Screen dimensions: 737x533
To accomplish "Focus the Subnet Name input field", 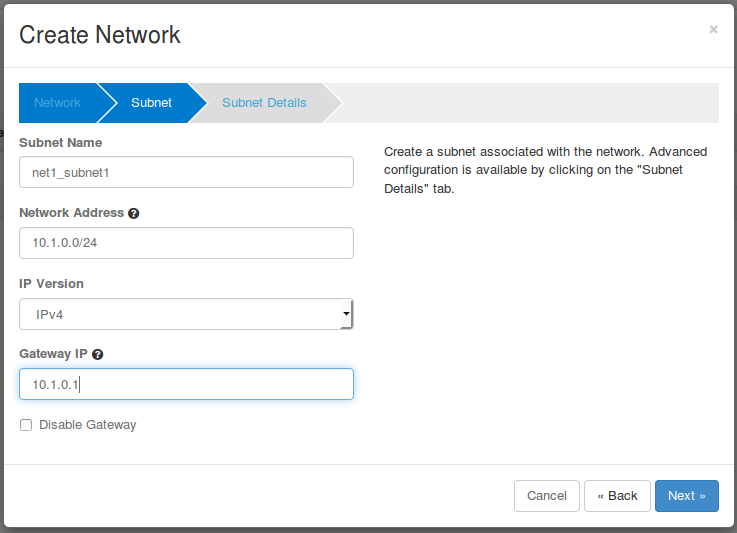I will point(186,172).
